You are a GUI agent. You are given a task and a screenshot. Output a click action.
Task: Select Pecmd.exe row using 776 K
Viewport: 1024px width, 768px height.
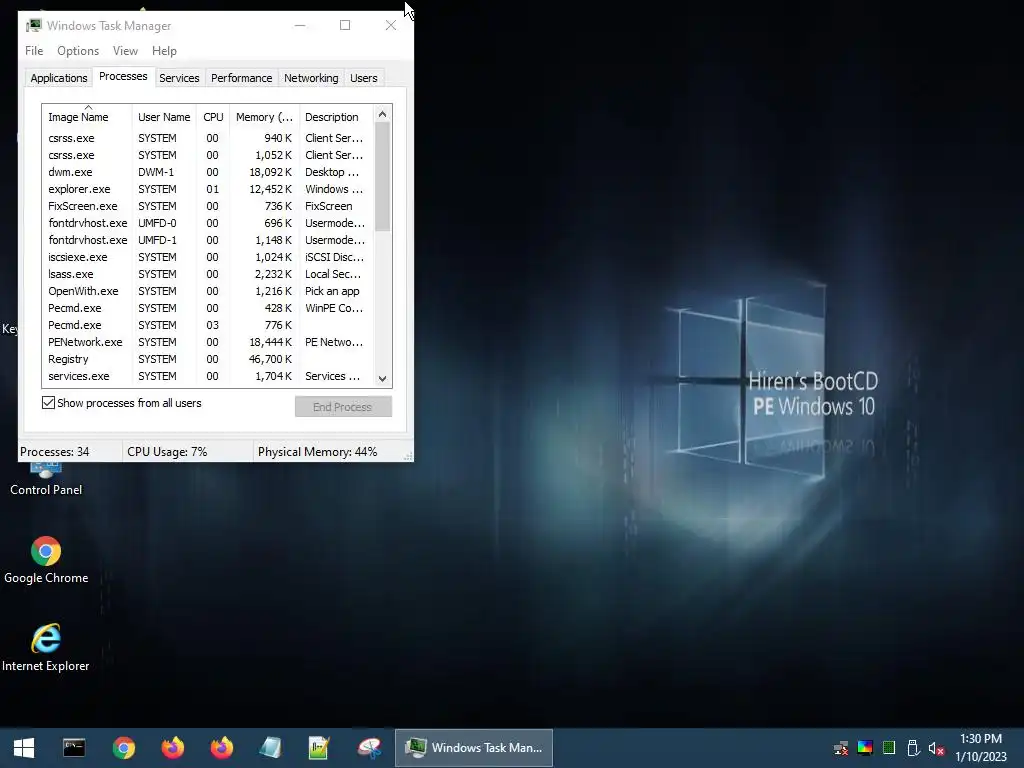[208, 325]
